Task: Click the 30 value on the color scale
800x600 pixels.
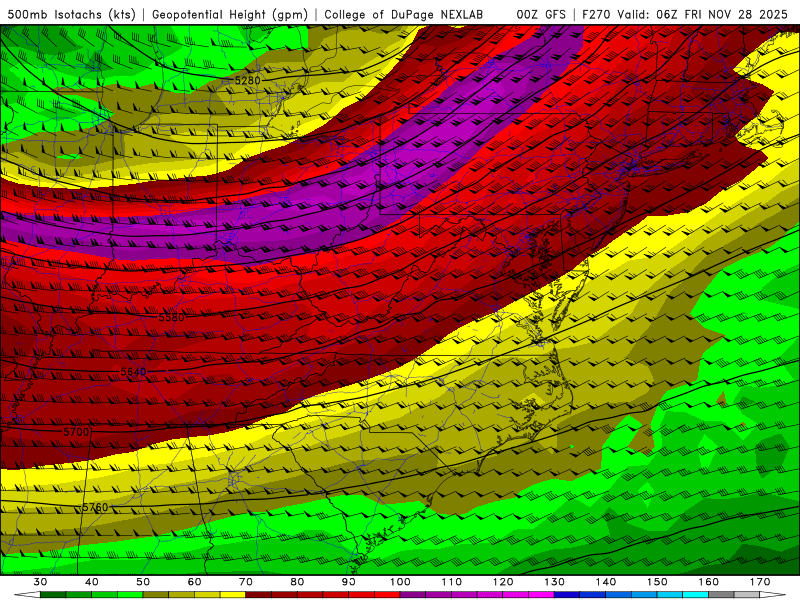Action: pyautogui.click(x=40, y=582)
